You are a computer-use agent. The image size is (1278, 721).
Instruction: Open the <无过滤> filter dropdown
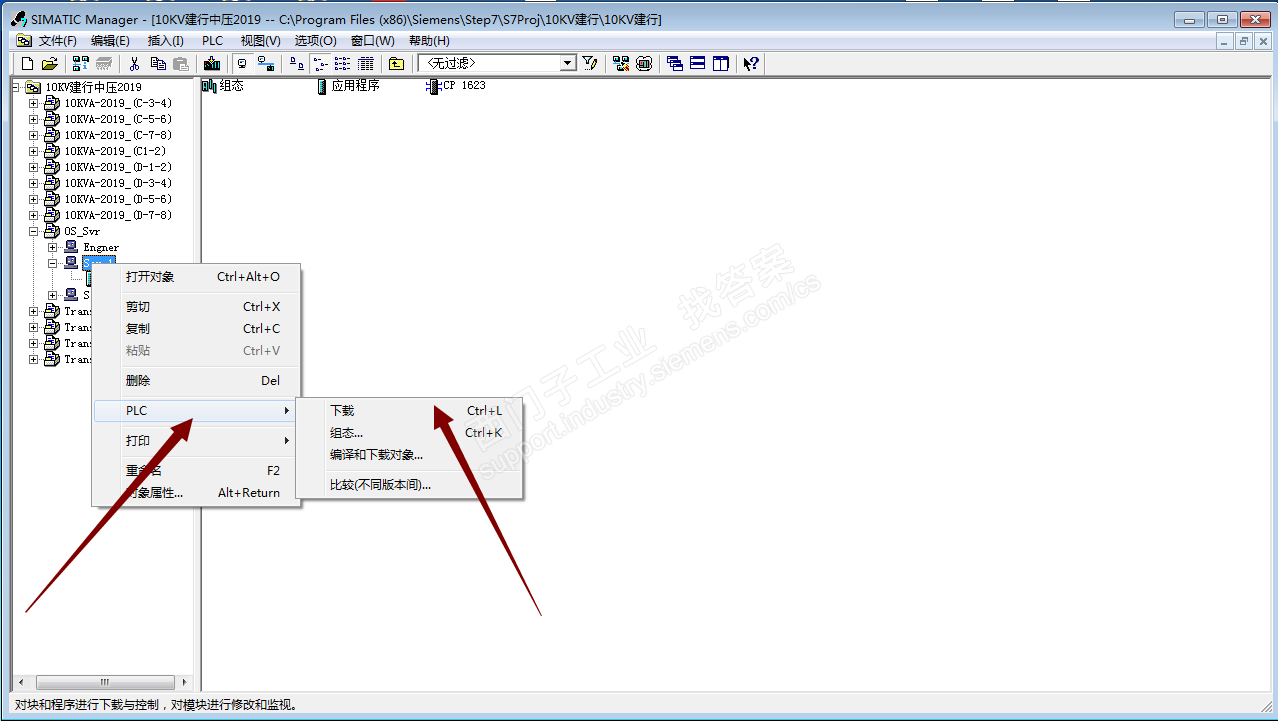(x=568, y=63)
